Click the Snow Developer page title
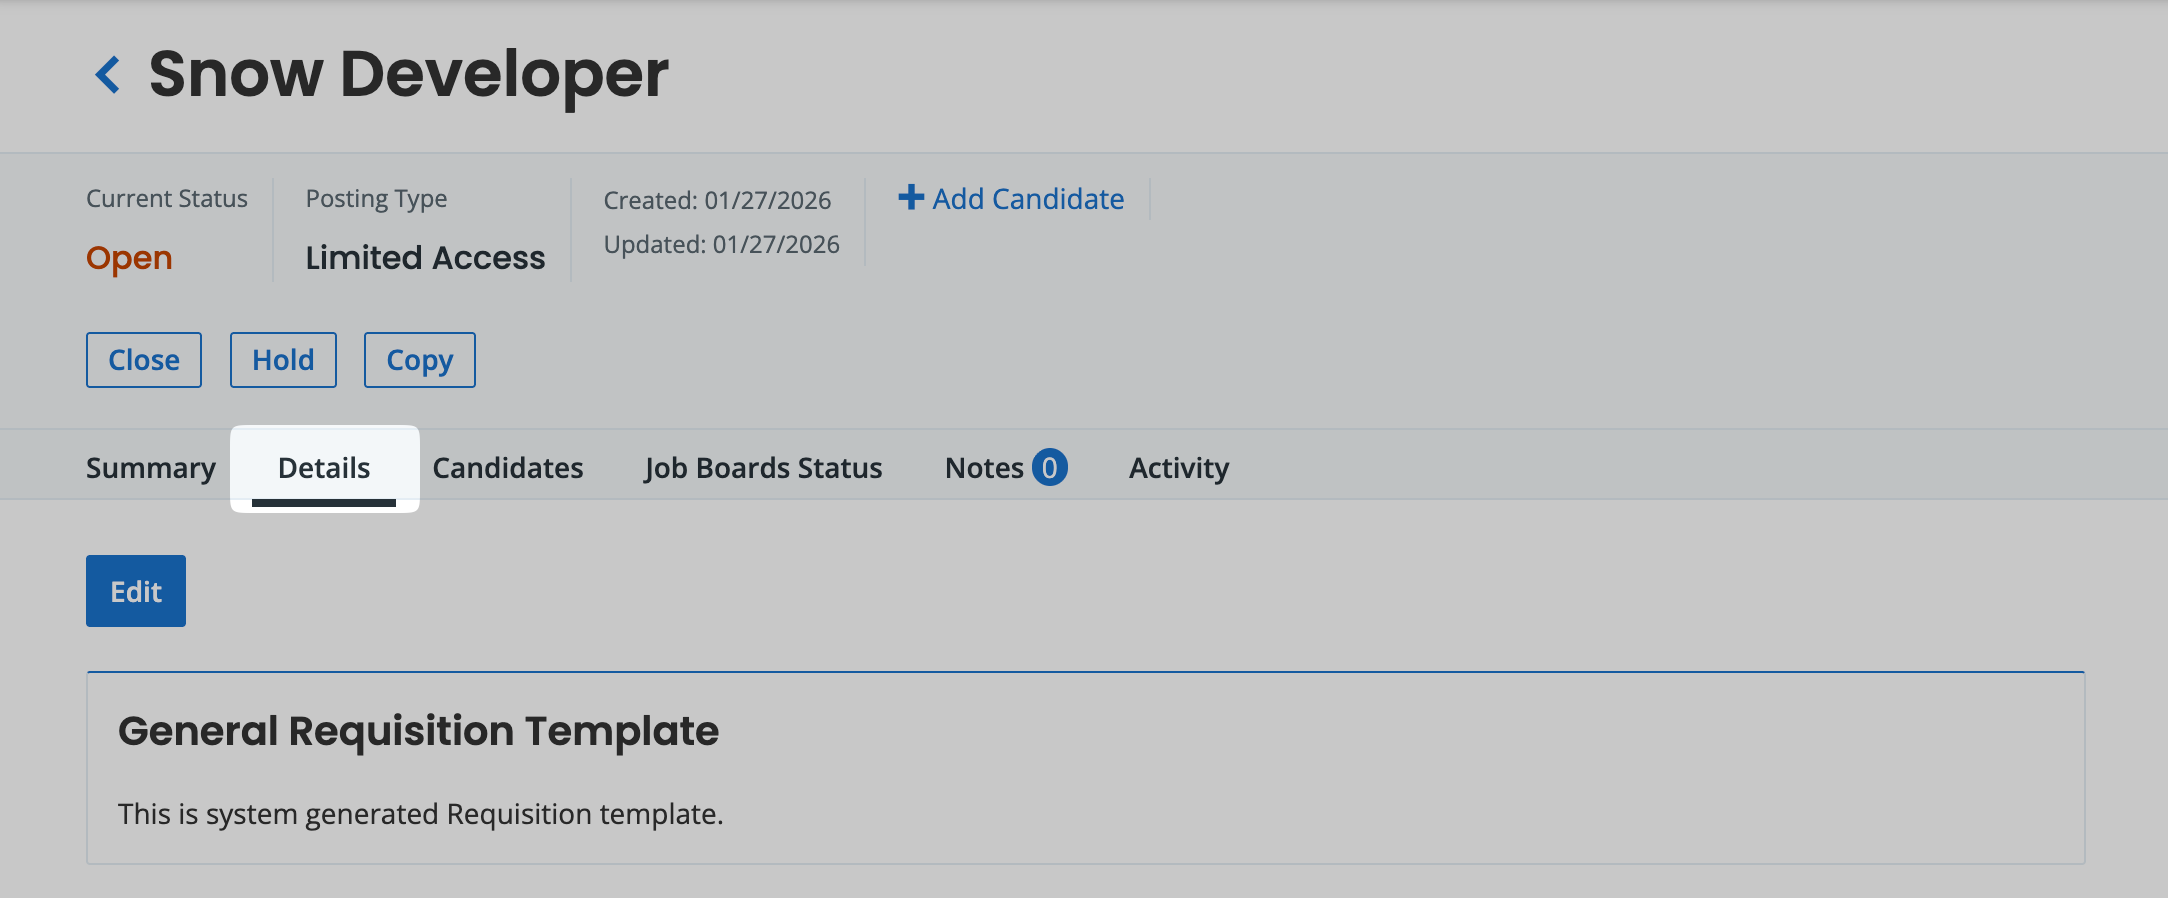The height and width of the screenshot is (898, 2168). coord(408,75)
